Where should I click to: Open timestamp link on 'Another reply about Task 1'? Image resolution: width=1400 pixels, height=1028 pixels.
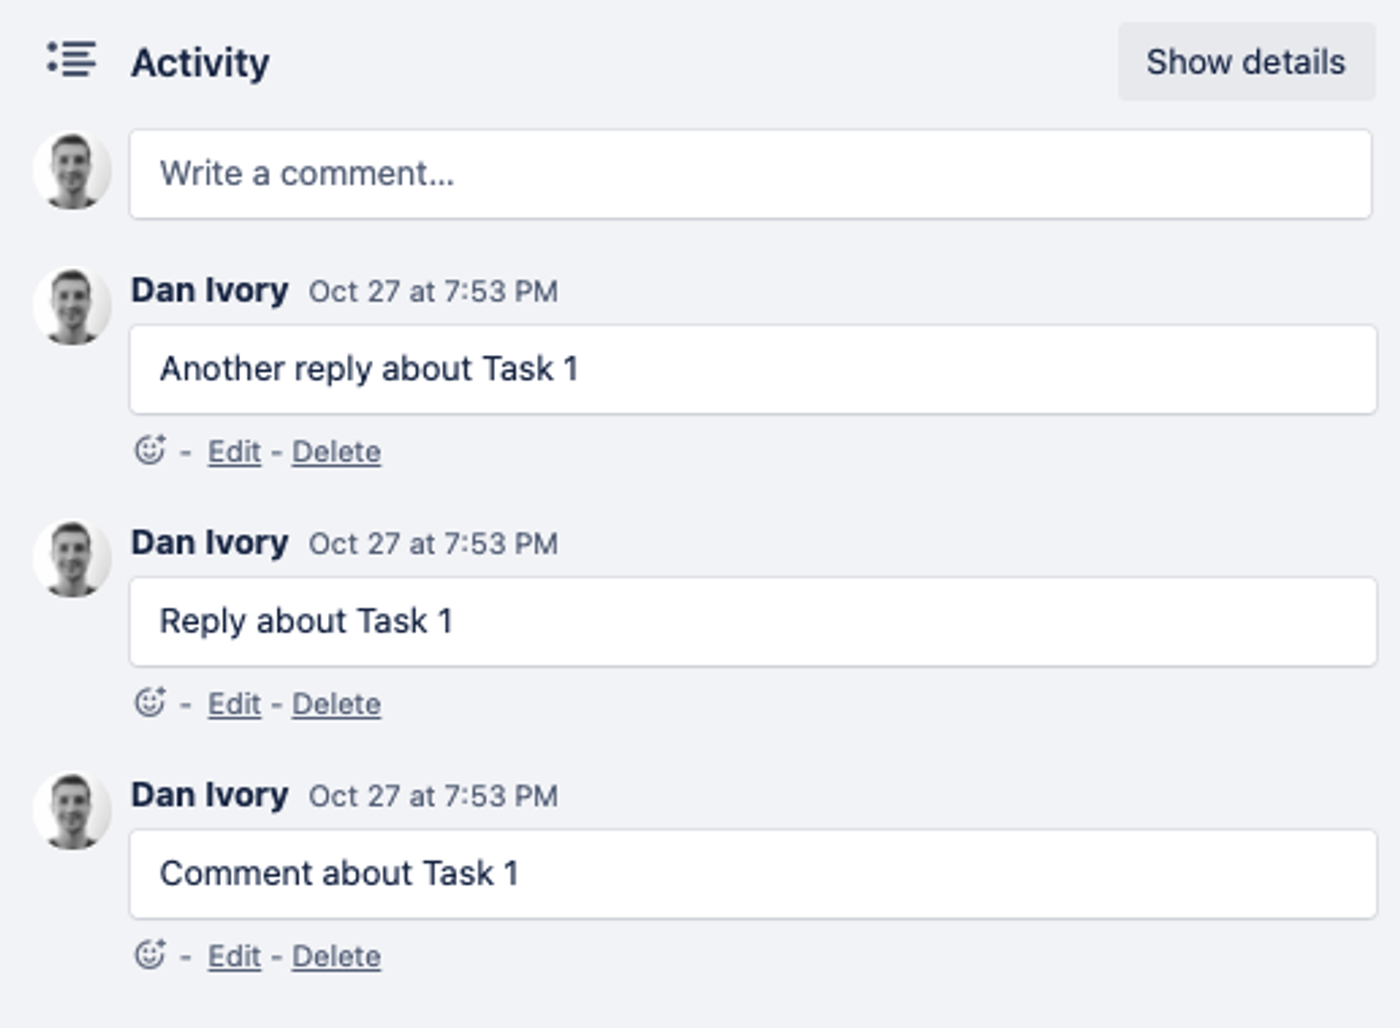point(433,292)
